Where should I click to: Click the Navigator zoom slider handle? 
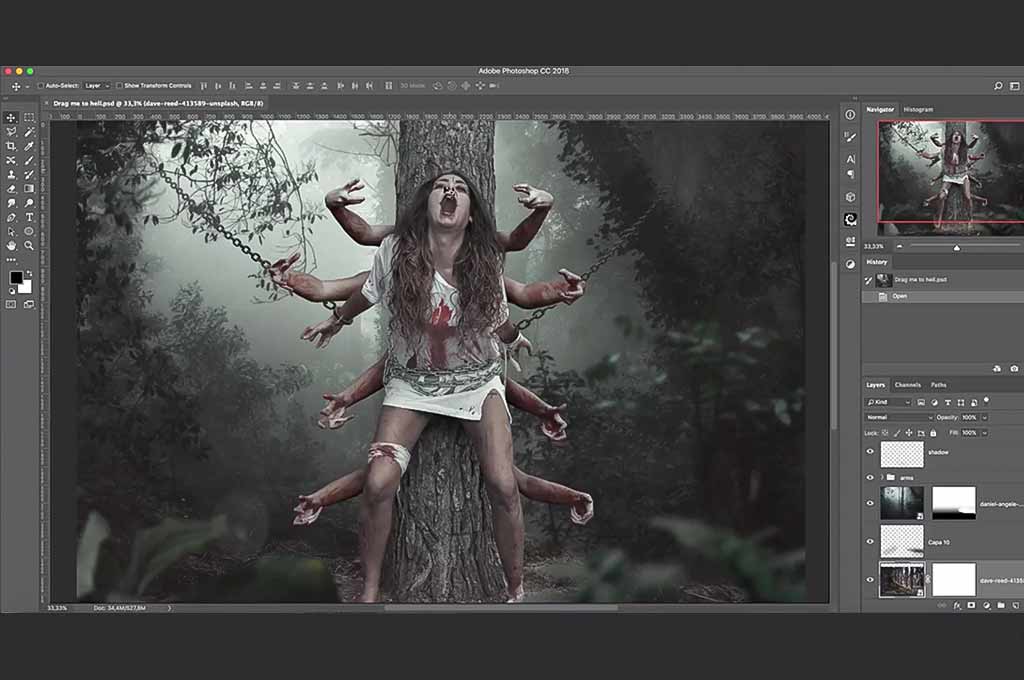click(957, 248)
